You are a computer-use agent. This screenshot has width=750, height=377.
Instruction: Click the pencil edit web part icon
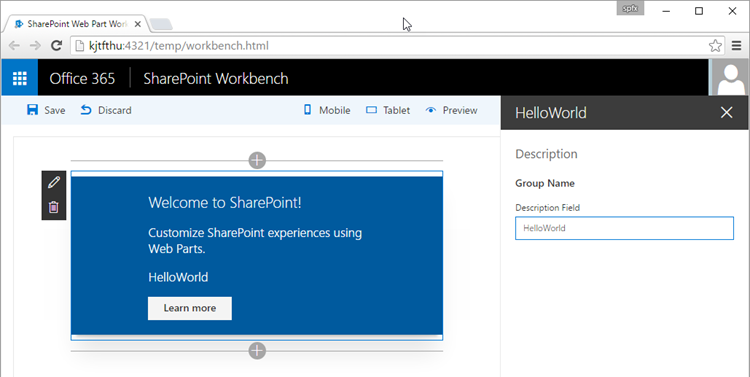coord(54,182)
